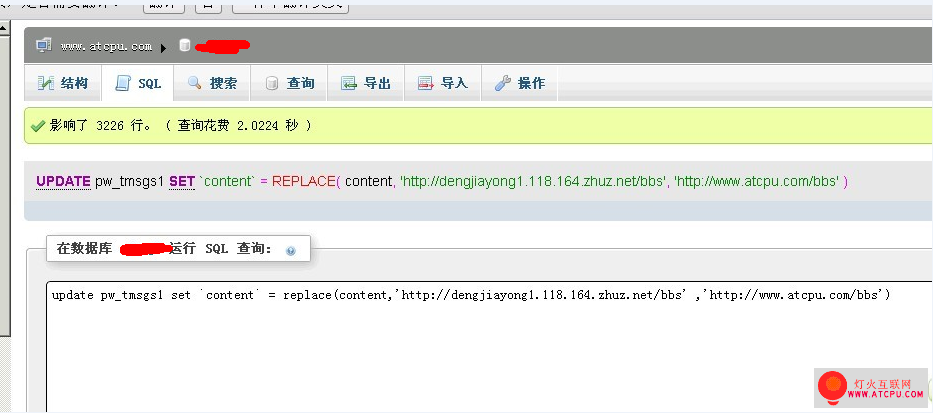The image size is (933, 413).
Task: Click the UPDATE keyword link in the query
Action: pos(64,182)
